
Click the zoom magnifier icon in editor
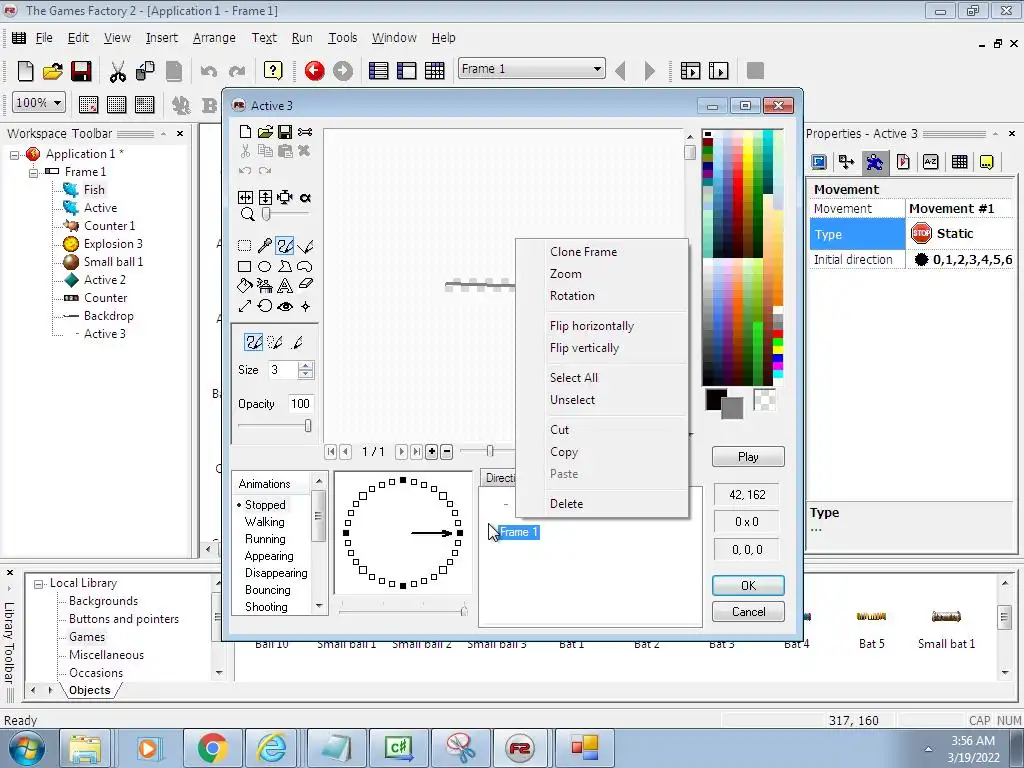247,214
